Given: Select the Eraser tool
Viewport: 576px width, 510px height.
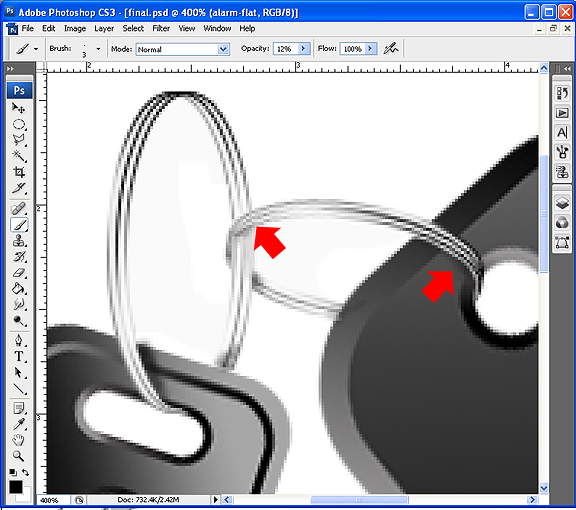Looking at the screenshot, I should (19, 273).
